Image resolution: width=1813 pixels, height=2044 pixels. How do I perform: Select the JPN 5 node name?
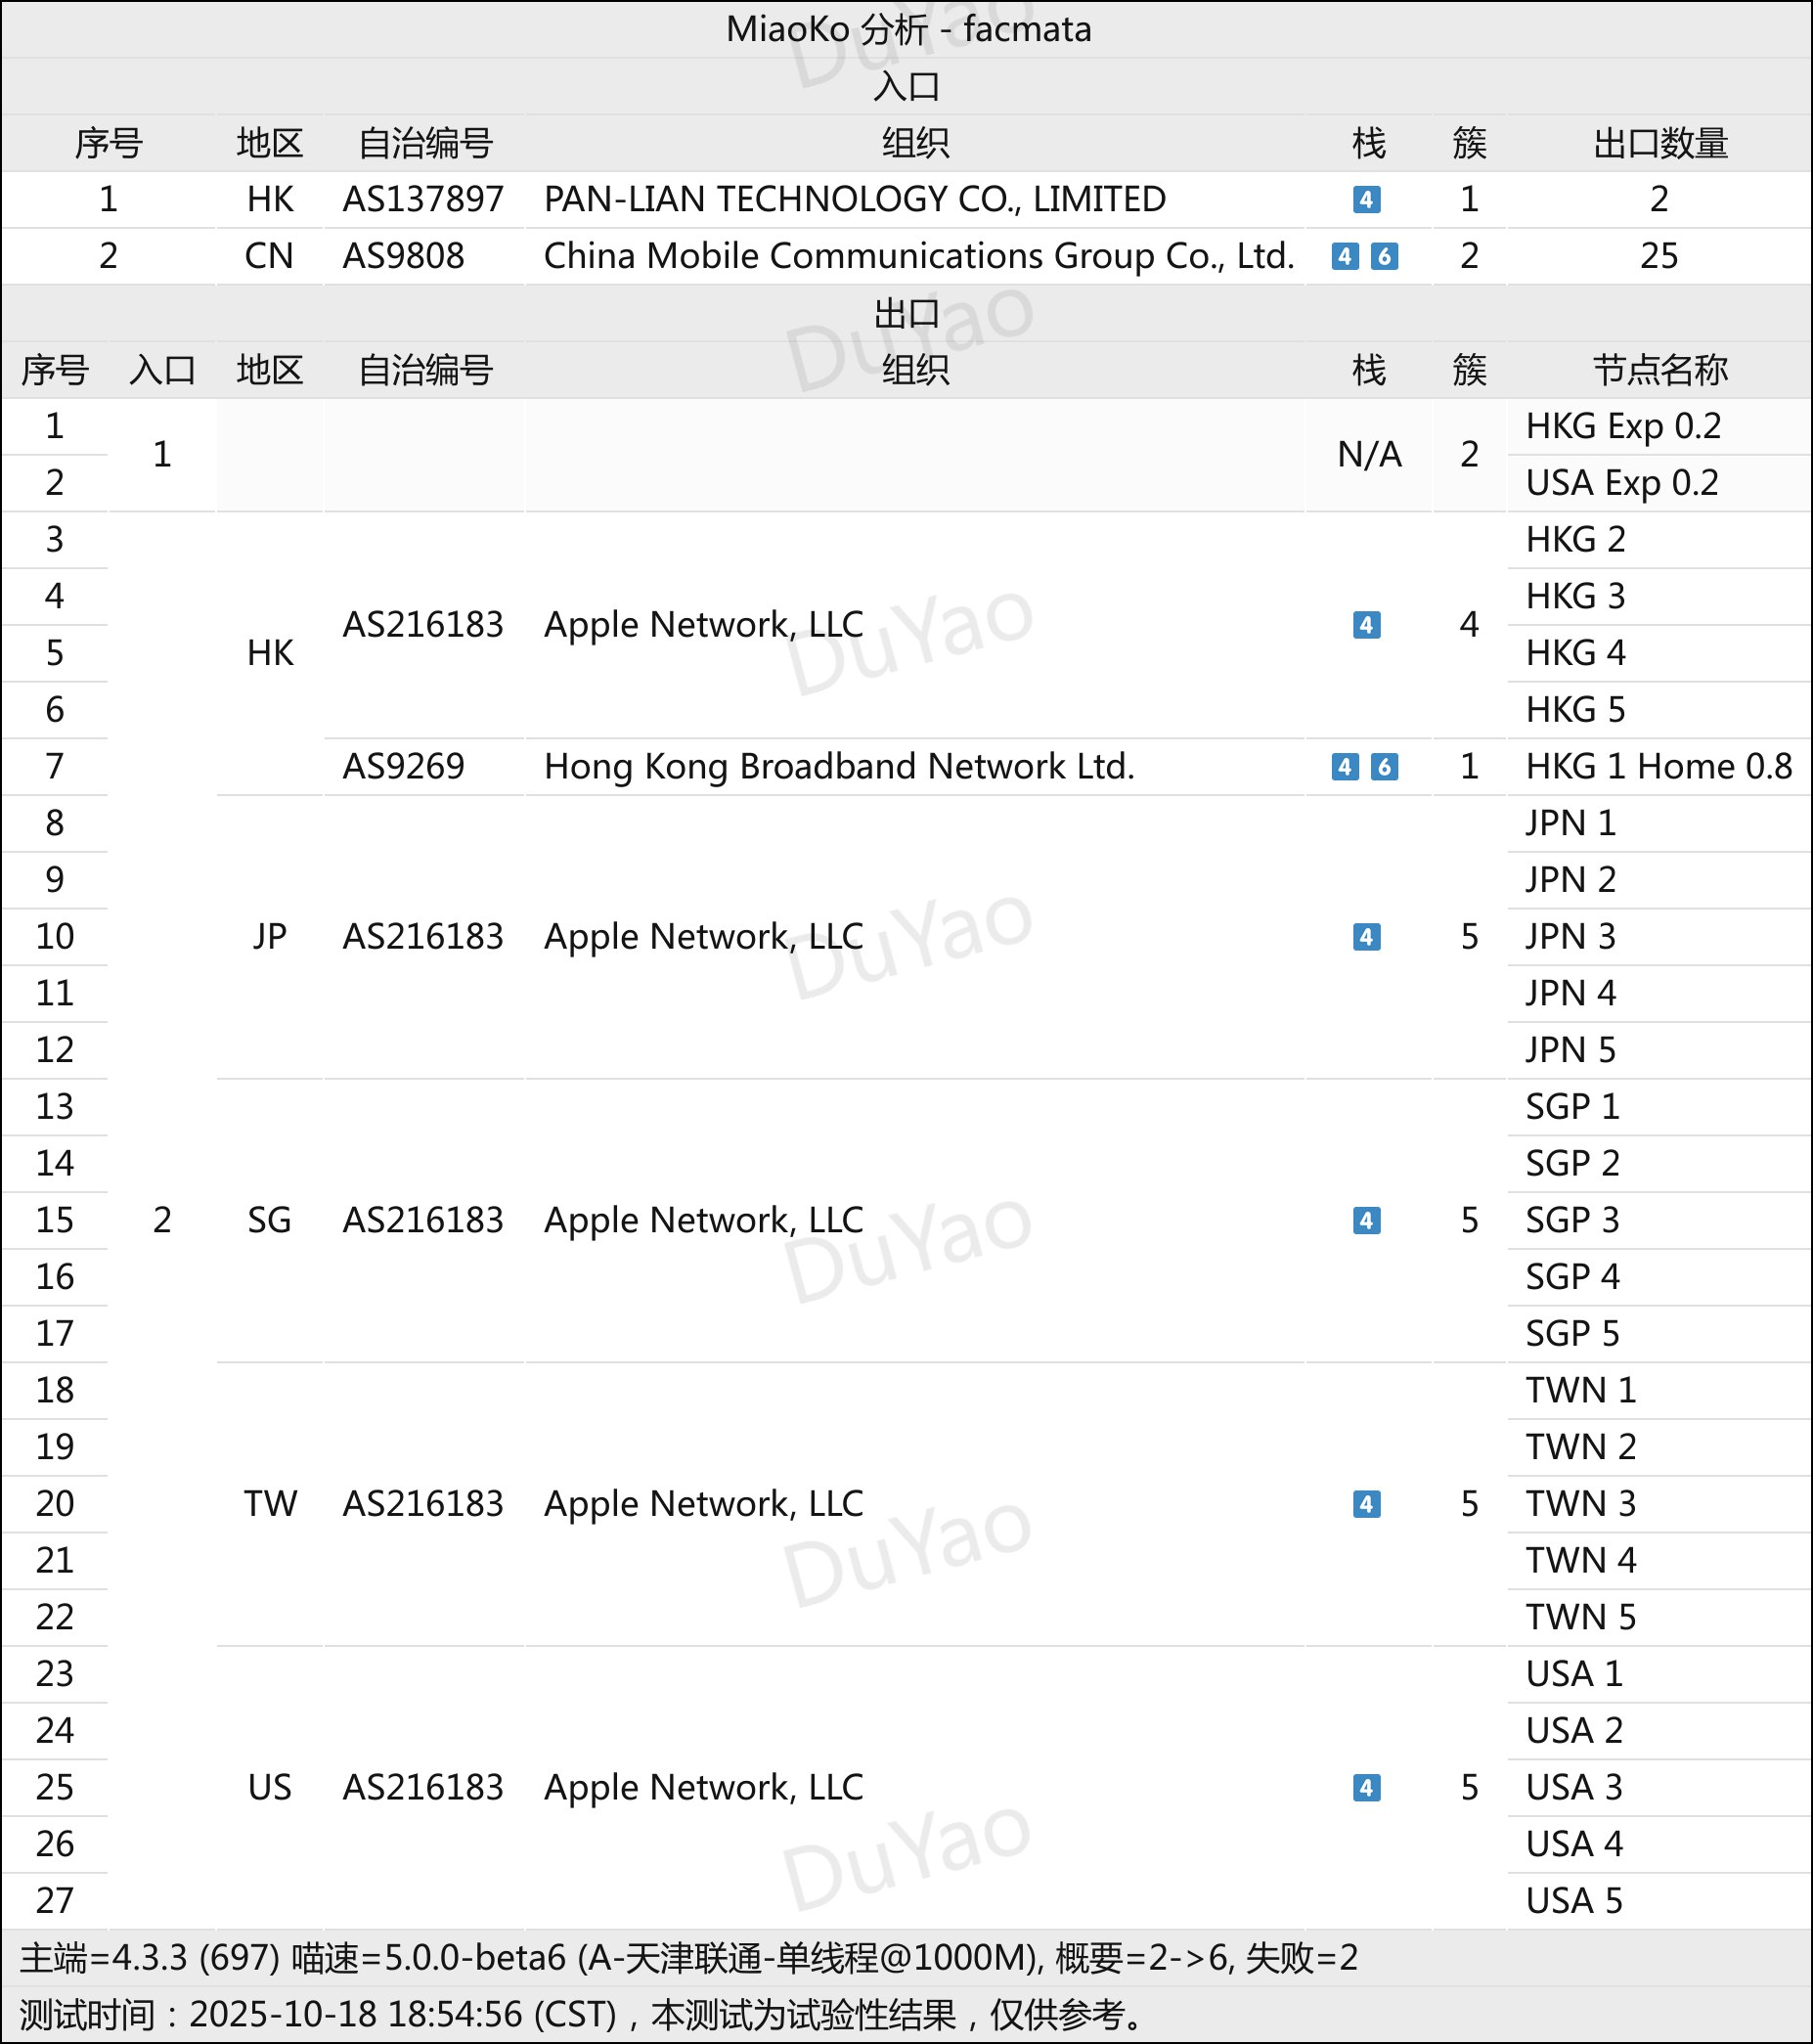coord(1570,1050)
